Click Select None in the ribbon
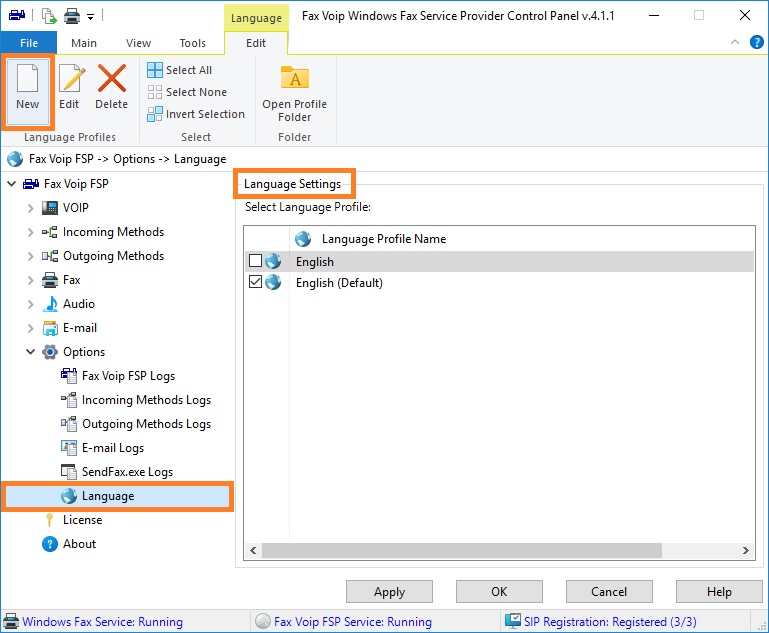The image size is (769, 633). tap(187, 92)
